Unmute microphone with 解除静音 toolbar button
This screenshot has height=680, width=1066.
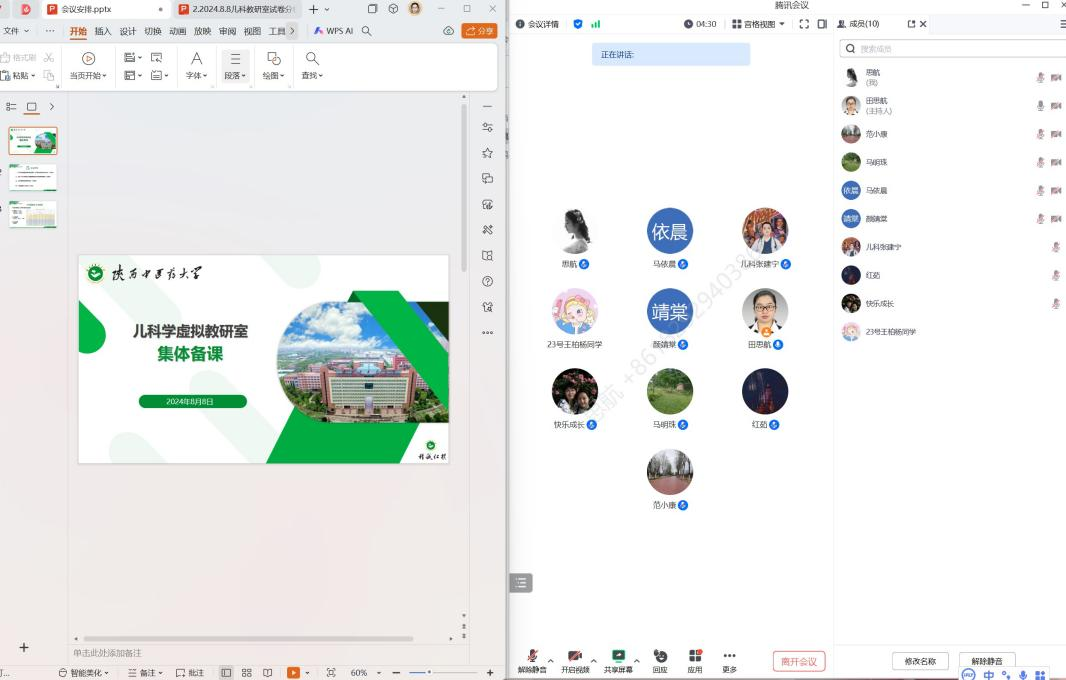(x=532, y=656)
